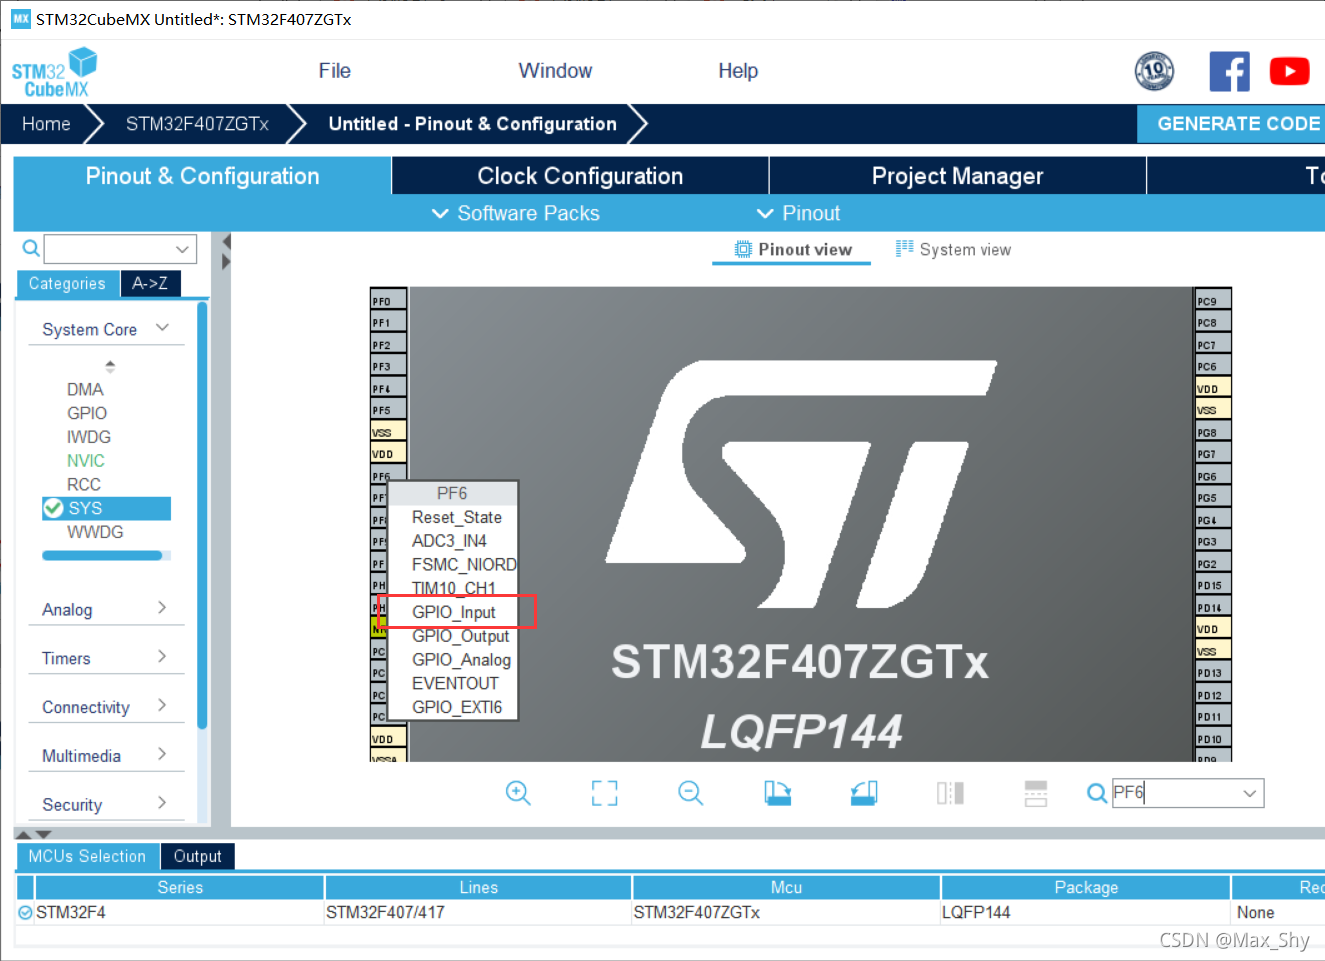The image size is (1325, 961).
Task: Switch to Clock Configuration tab
Action: pyautogui.click(x=580, y=176)
